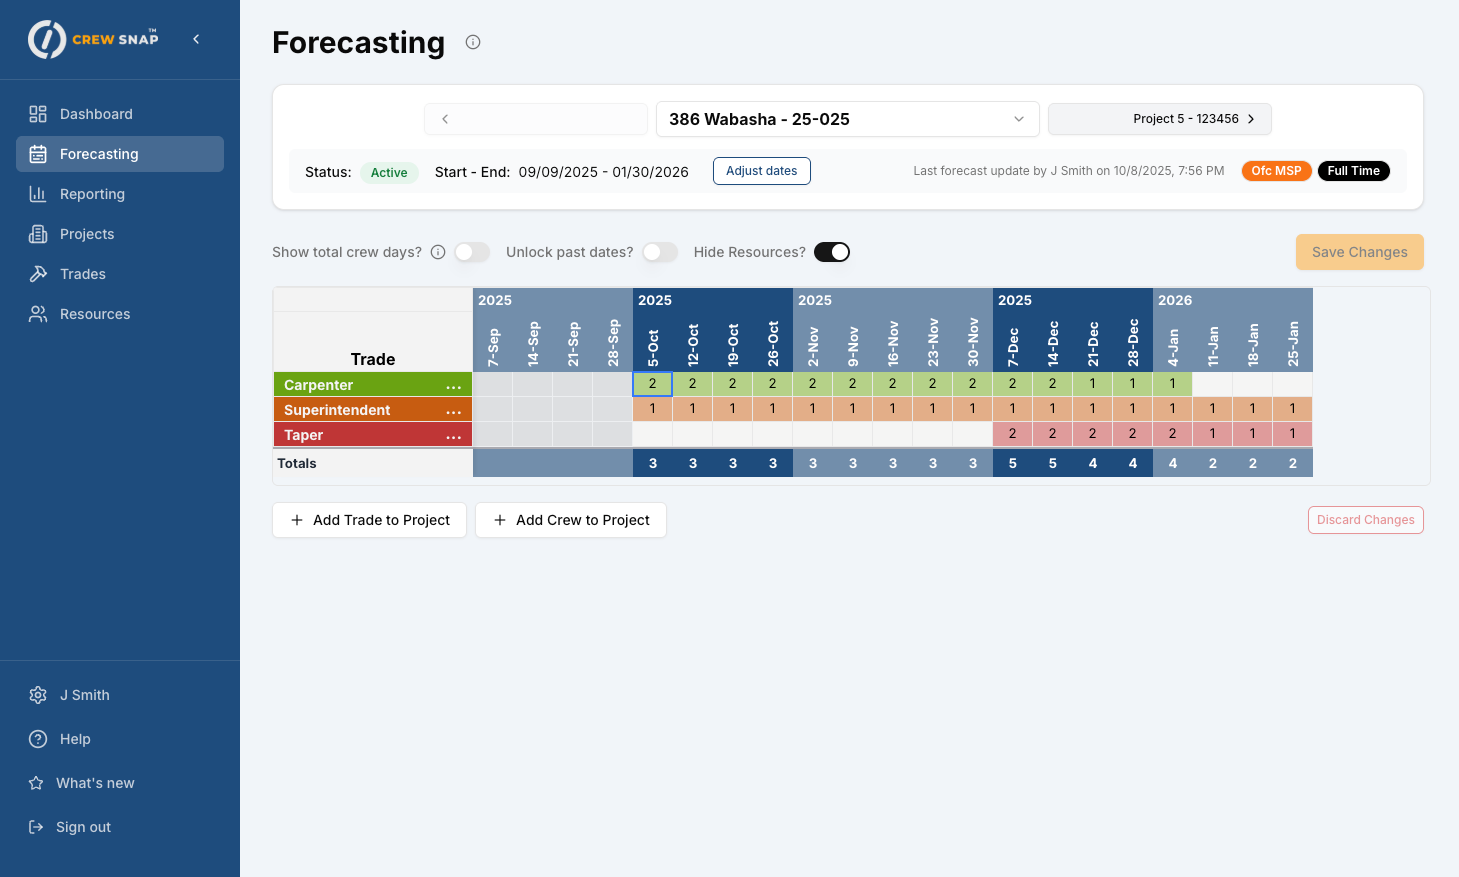Turn on Unlock past dates switch
The width and height of the screenshot is (1459, 877).
pos(660,252)
